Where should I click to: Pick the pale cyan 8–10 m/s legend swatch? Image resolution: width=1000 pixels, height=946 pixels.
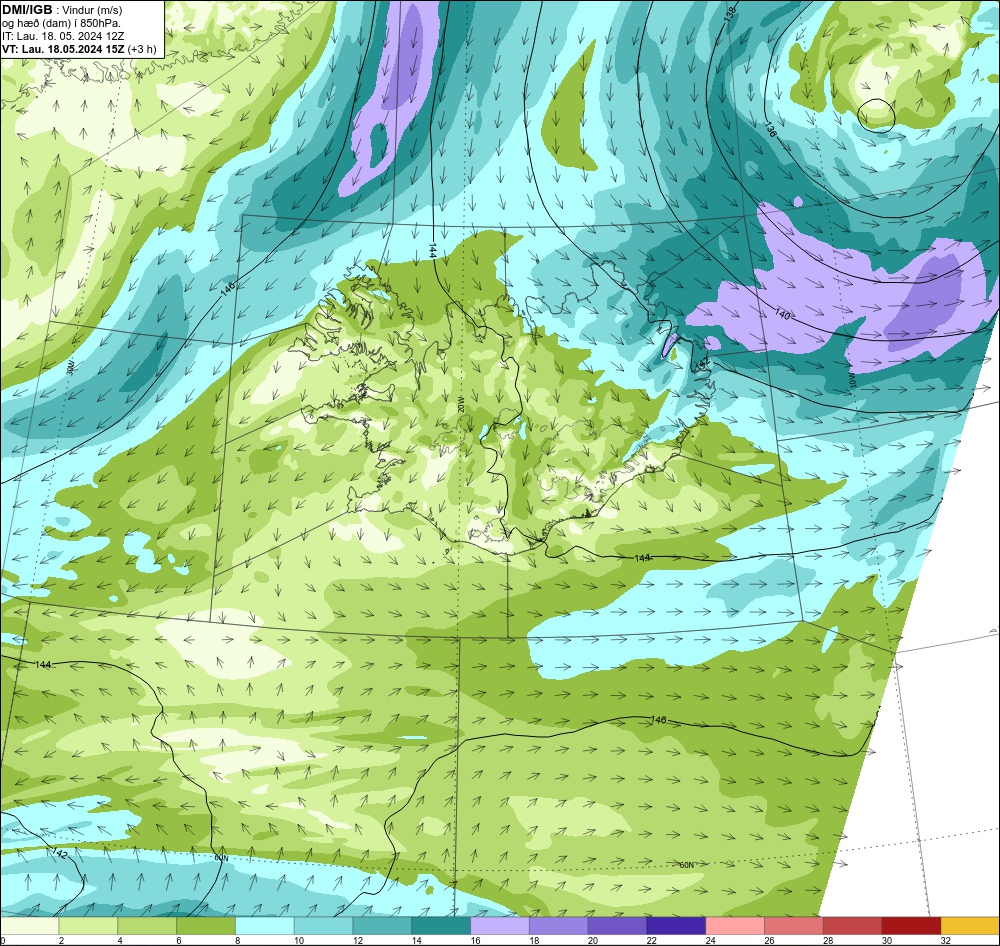pyautogui.click(x=265, y=926)
